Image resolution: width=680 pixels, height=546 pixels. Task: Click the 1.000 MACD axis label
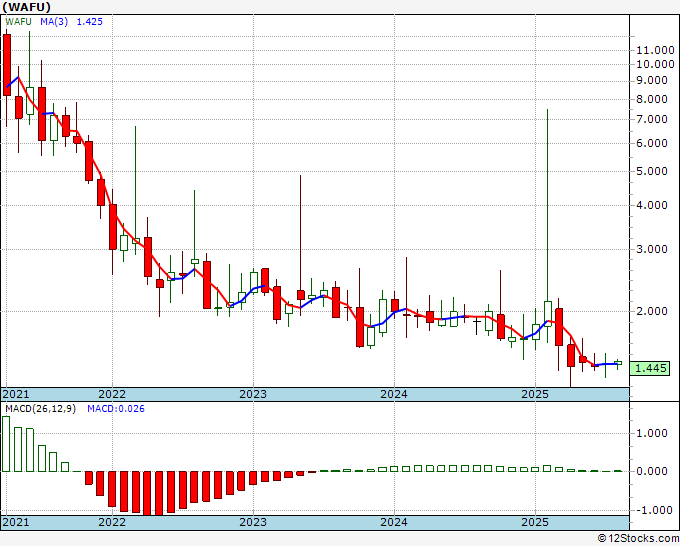click(x=651, y=433)
